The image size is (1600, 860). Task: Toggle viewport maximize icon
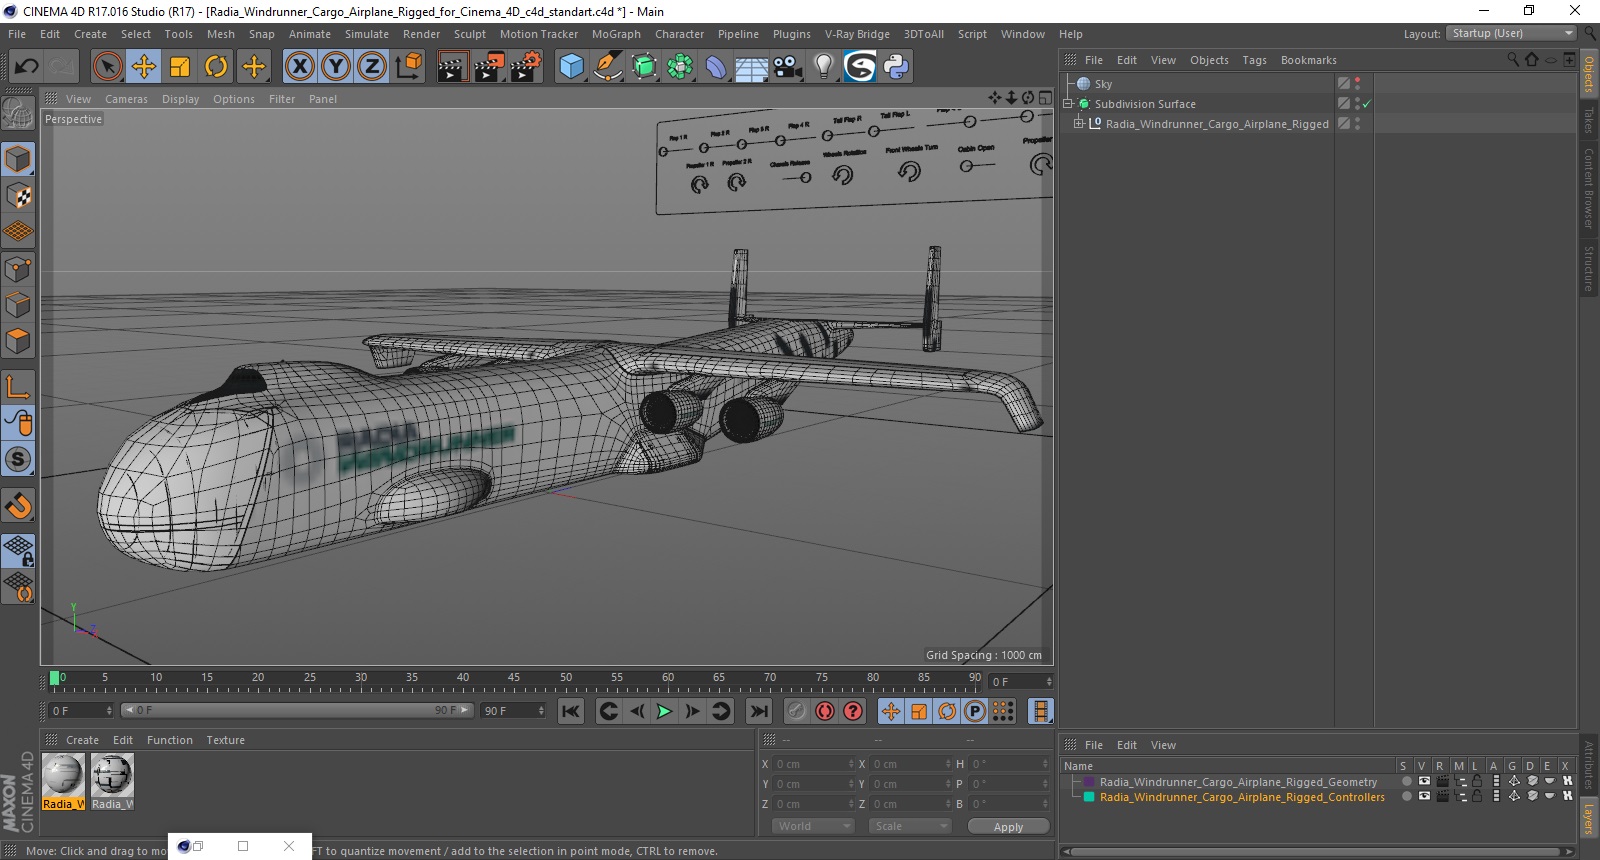(x=1045, y=98)
